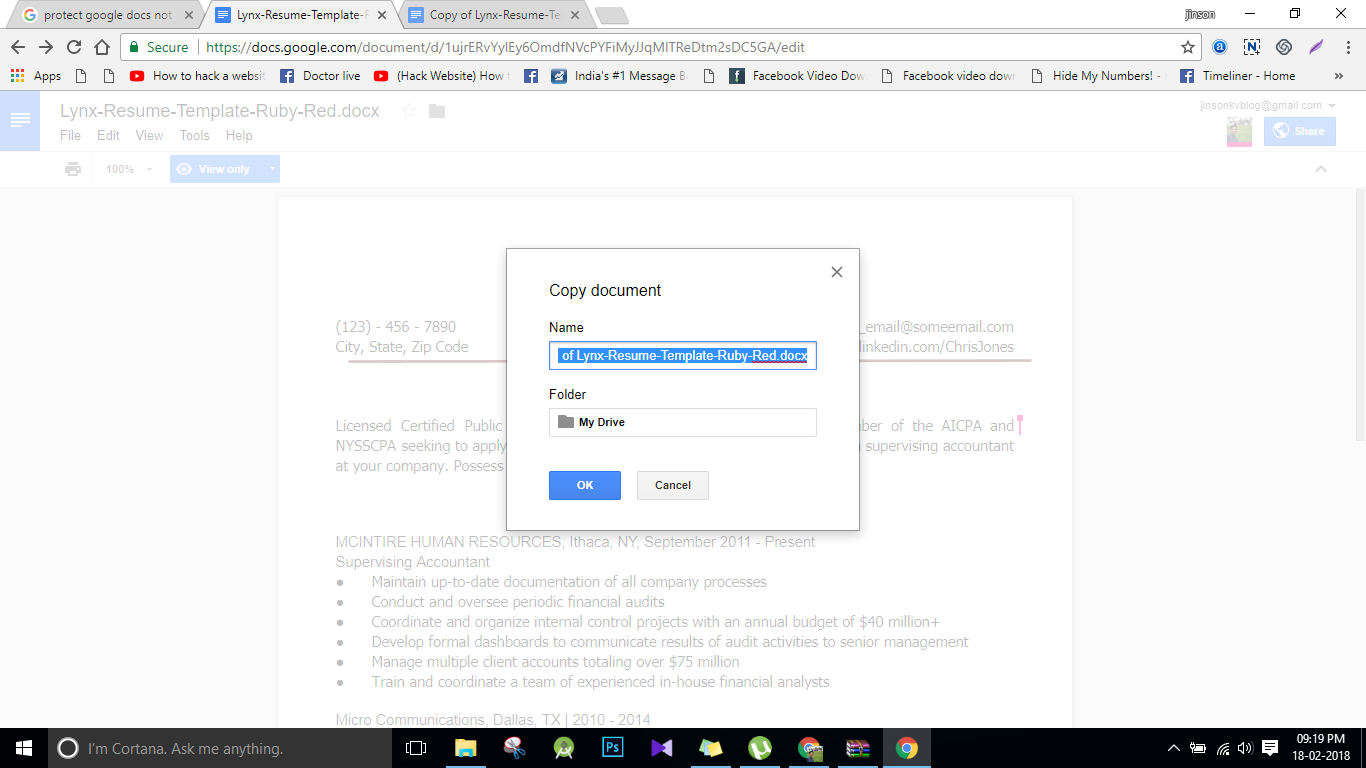Click the jinson profile button
This screenshot has width=1366, height=768.
1200,14
